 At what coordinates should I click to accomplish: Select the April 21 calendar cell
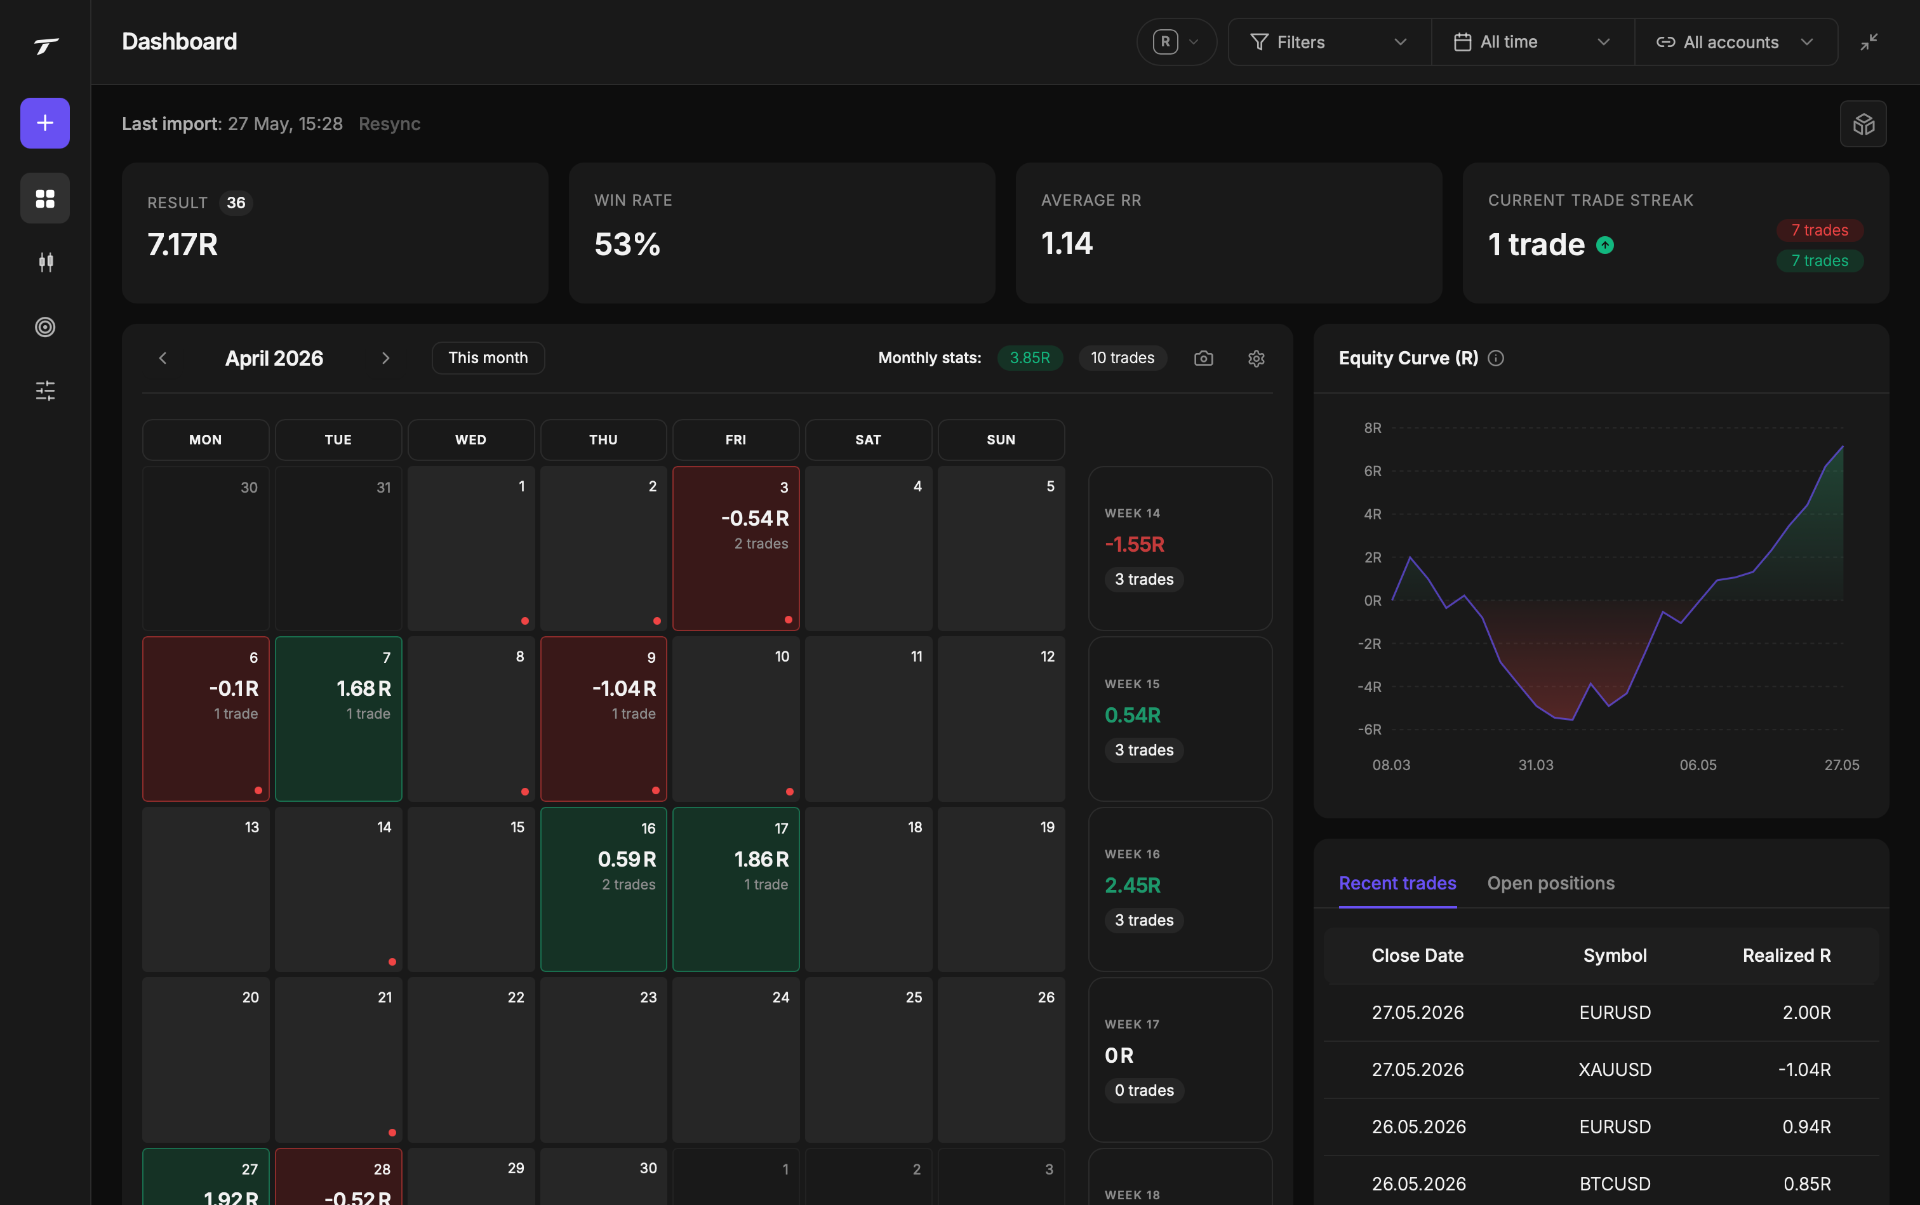(x=338, y=1060)
